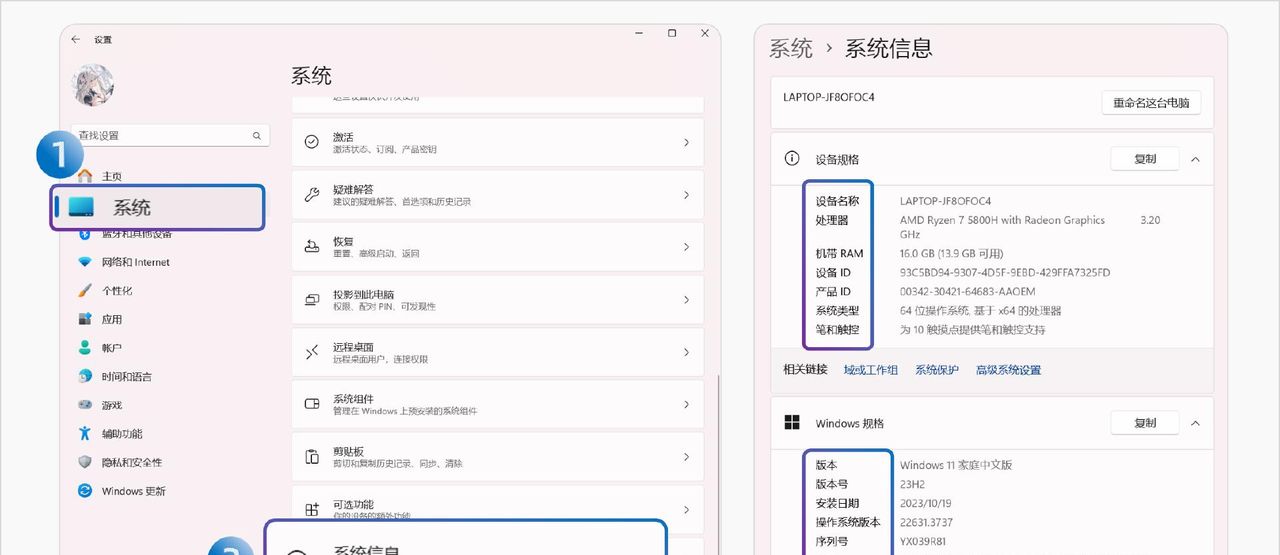Open the 域或工作组 link

pyautogui.click(x=871, y=370)
